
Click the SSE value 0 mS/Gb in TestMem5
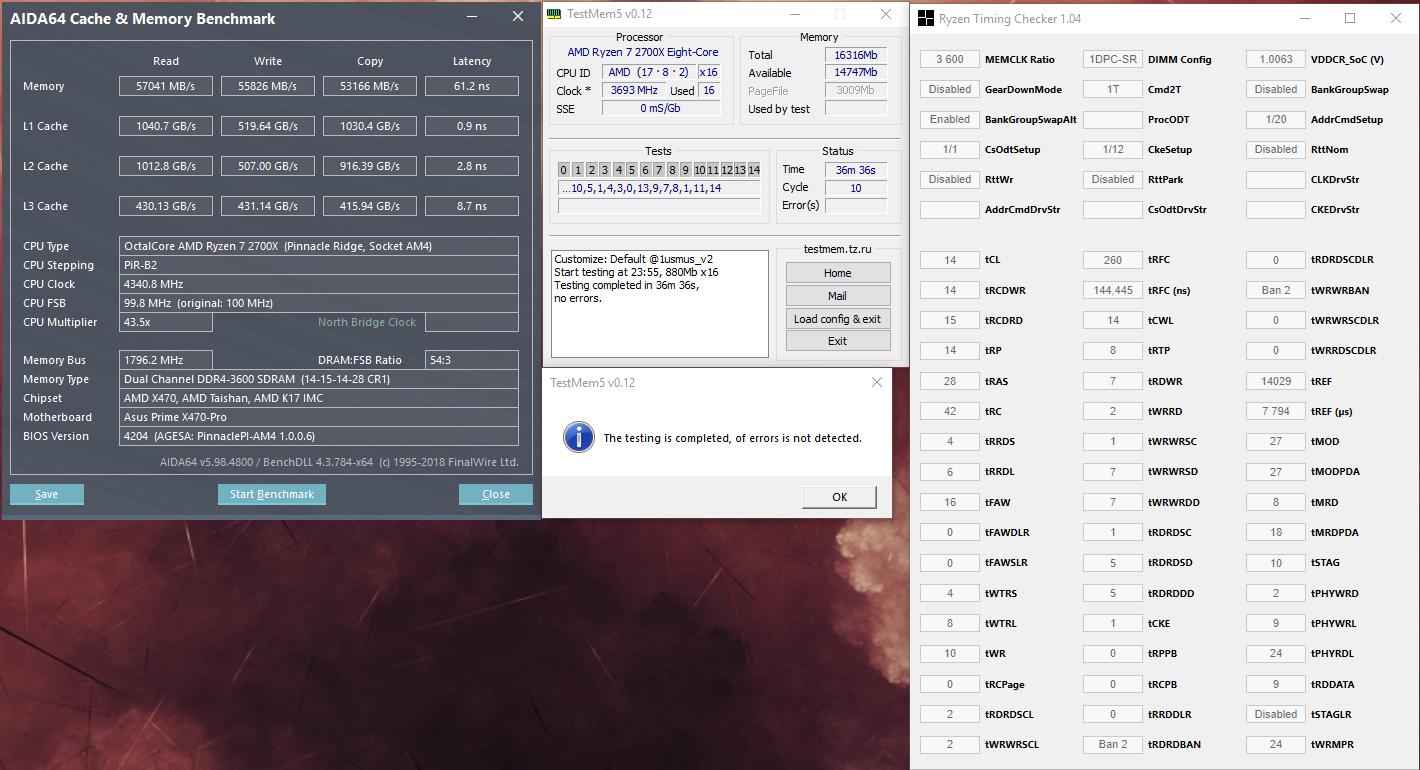(661, 109)
